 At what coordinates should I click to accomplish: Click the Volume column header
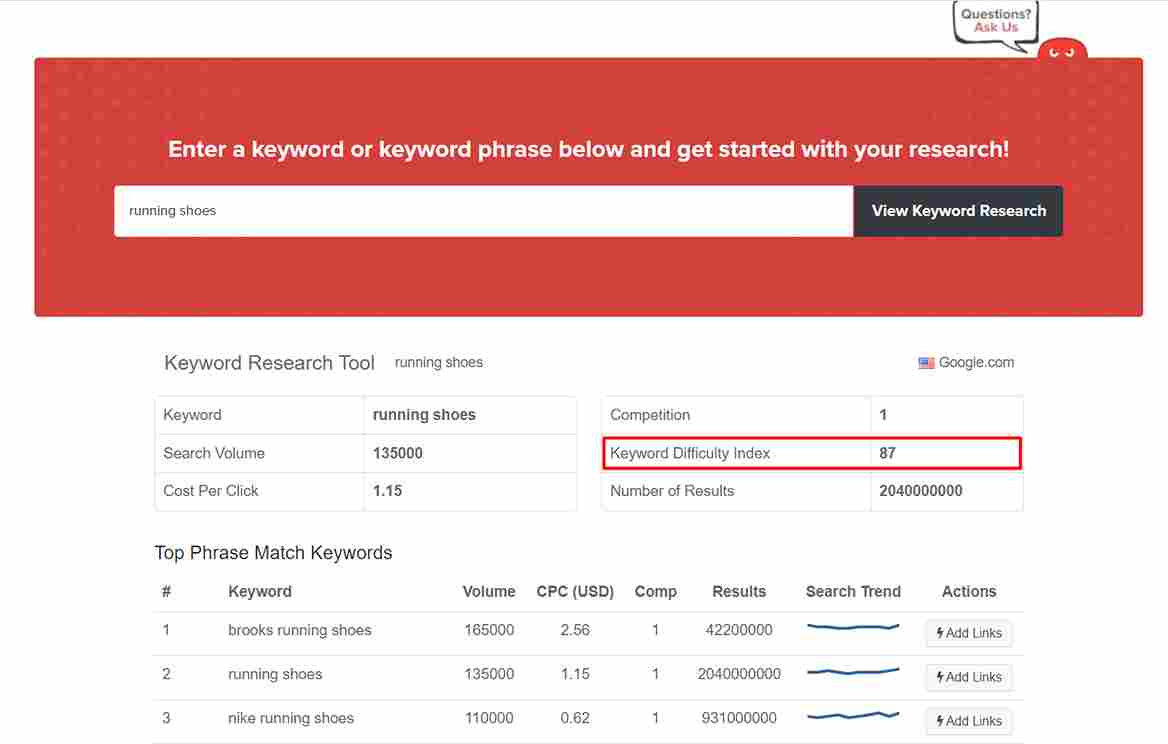(x=488, y=592)
